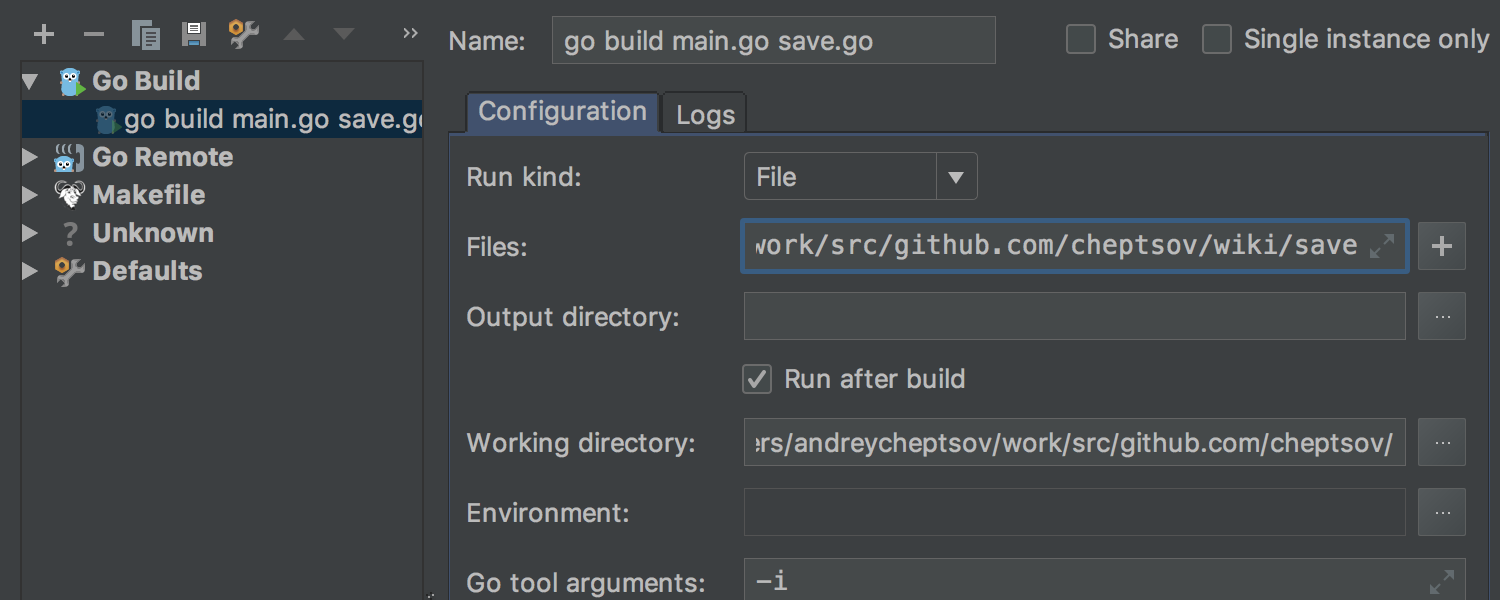Image resolution: width=1500 pixels, height=600 pixels.
Task: Expand the Files field editor
Action: tap(1382, 246)
